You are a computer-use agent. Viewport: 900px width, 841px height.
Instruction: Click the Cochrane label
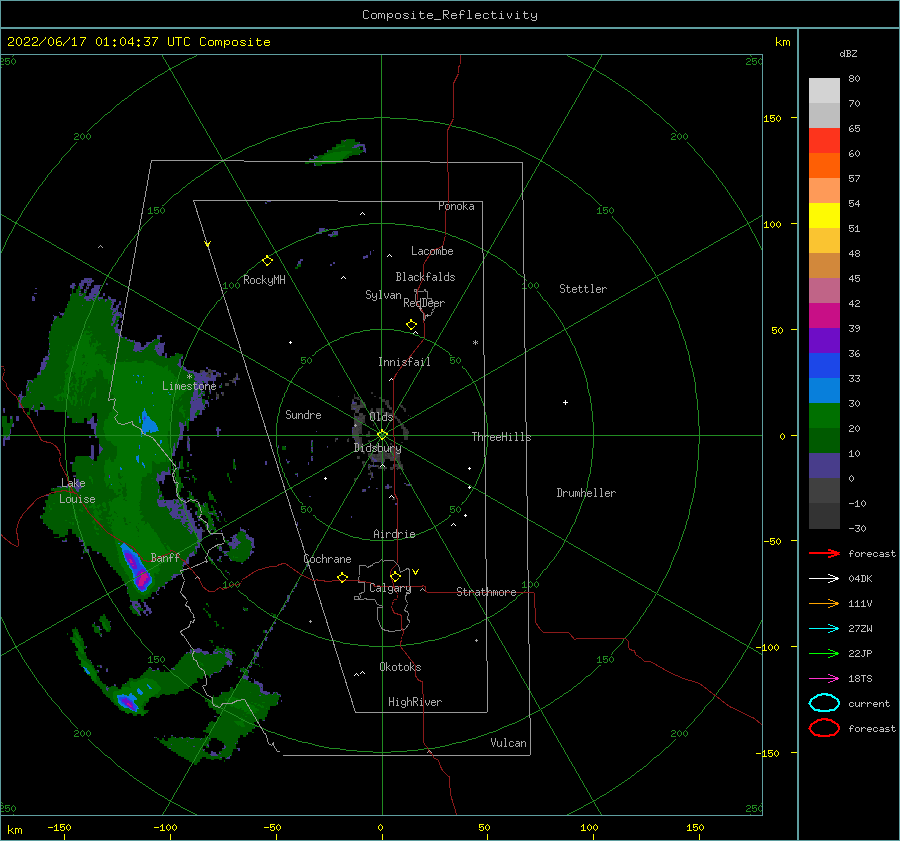327,559
